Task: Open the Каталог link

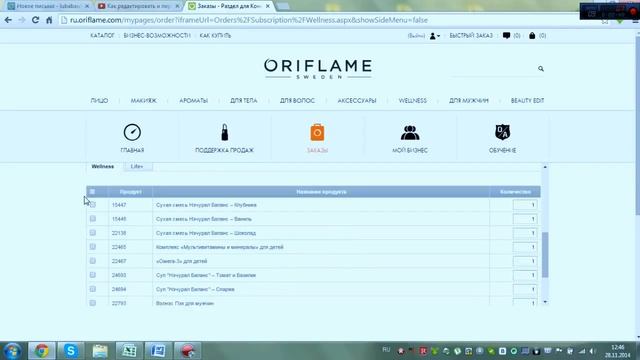Action: coord(102,36)
